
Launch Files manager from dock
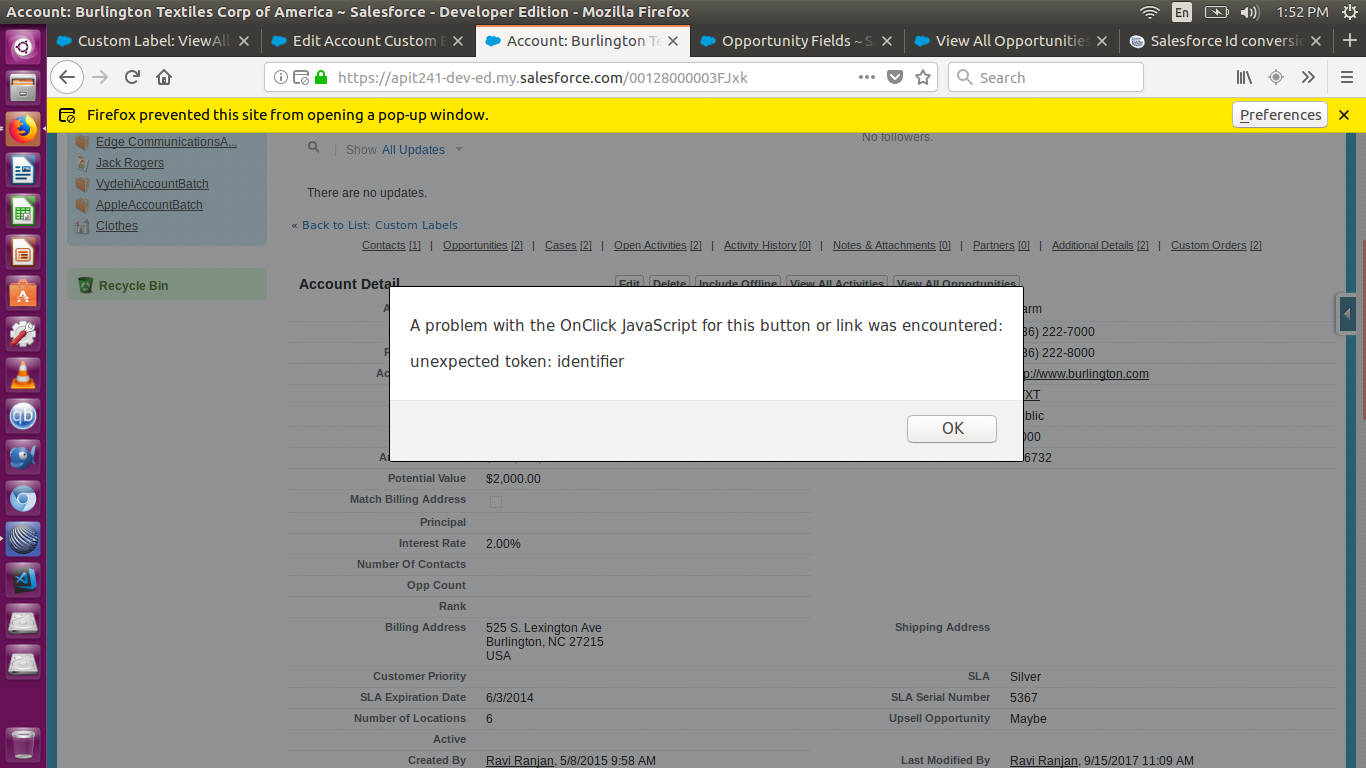(x=23, y=87)
